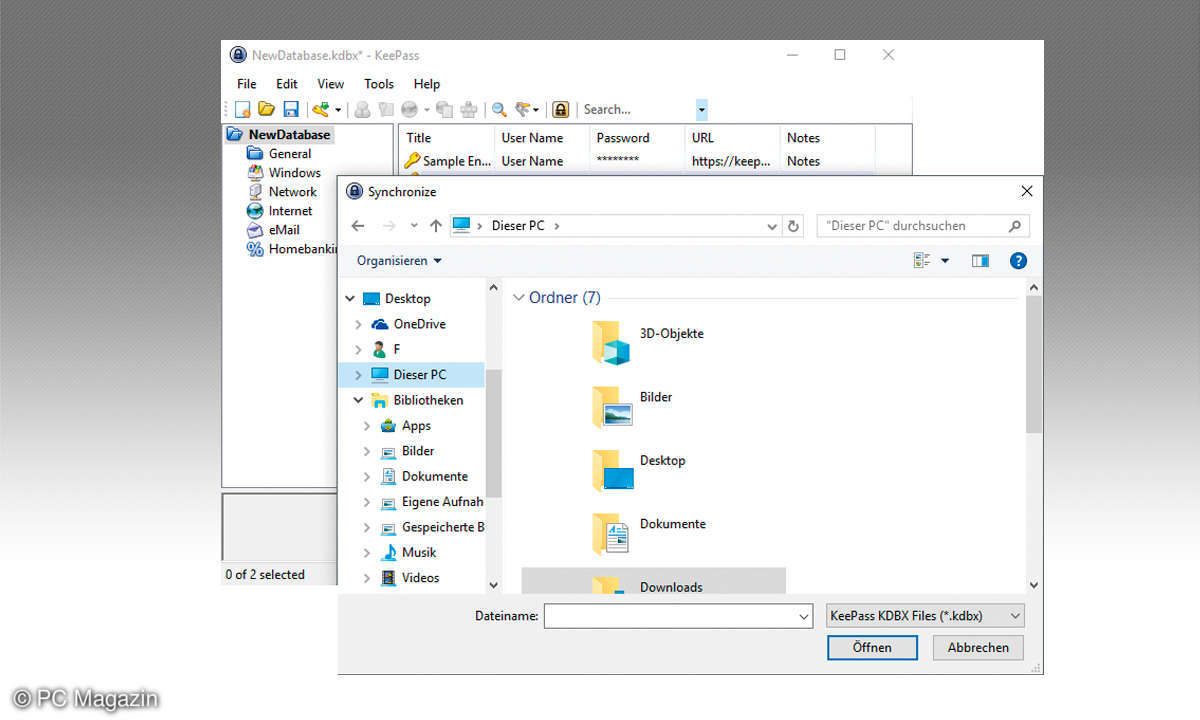Image resolution: width=1200 pixels, height=720 pixels.
Task: Click the Öffnen button
Action: tap(872, 648)
